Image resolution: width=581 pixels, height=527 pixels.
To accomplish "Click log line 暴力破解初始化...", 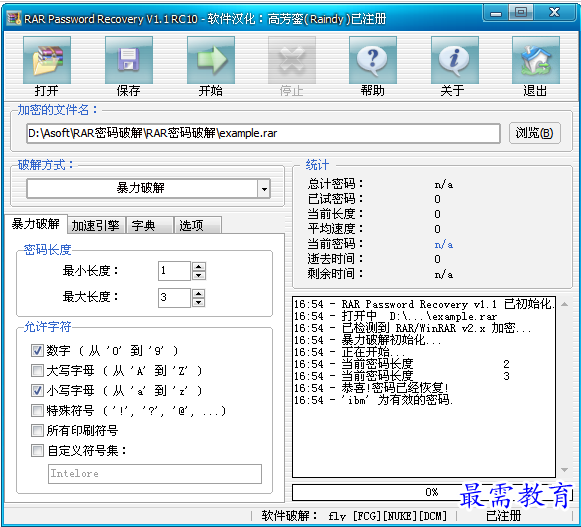I will [368, 340].
